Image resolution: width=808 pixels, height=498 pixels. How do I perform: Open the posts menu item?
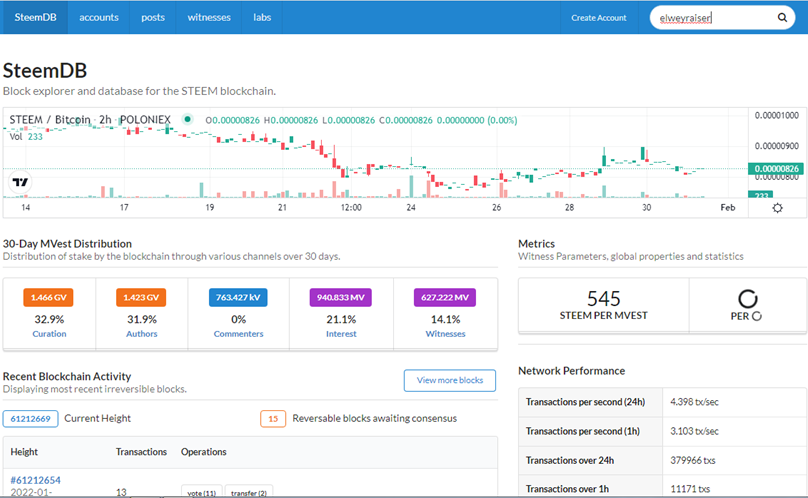[x=153, y=17]
